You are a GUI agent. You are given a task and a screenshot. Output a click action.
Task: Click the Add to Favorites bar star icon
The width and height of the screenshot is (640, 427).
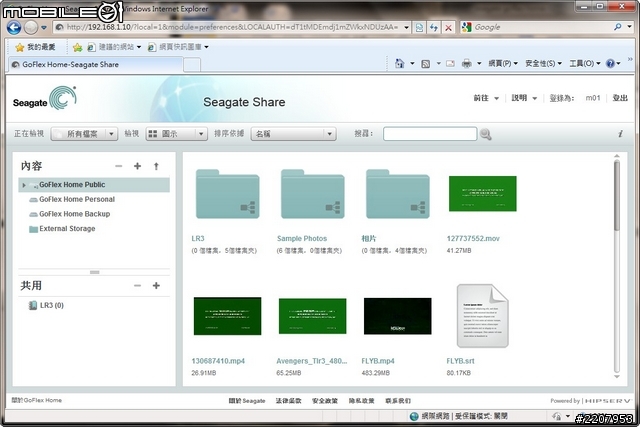click(78, 47)
